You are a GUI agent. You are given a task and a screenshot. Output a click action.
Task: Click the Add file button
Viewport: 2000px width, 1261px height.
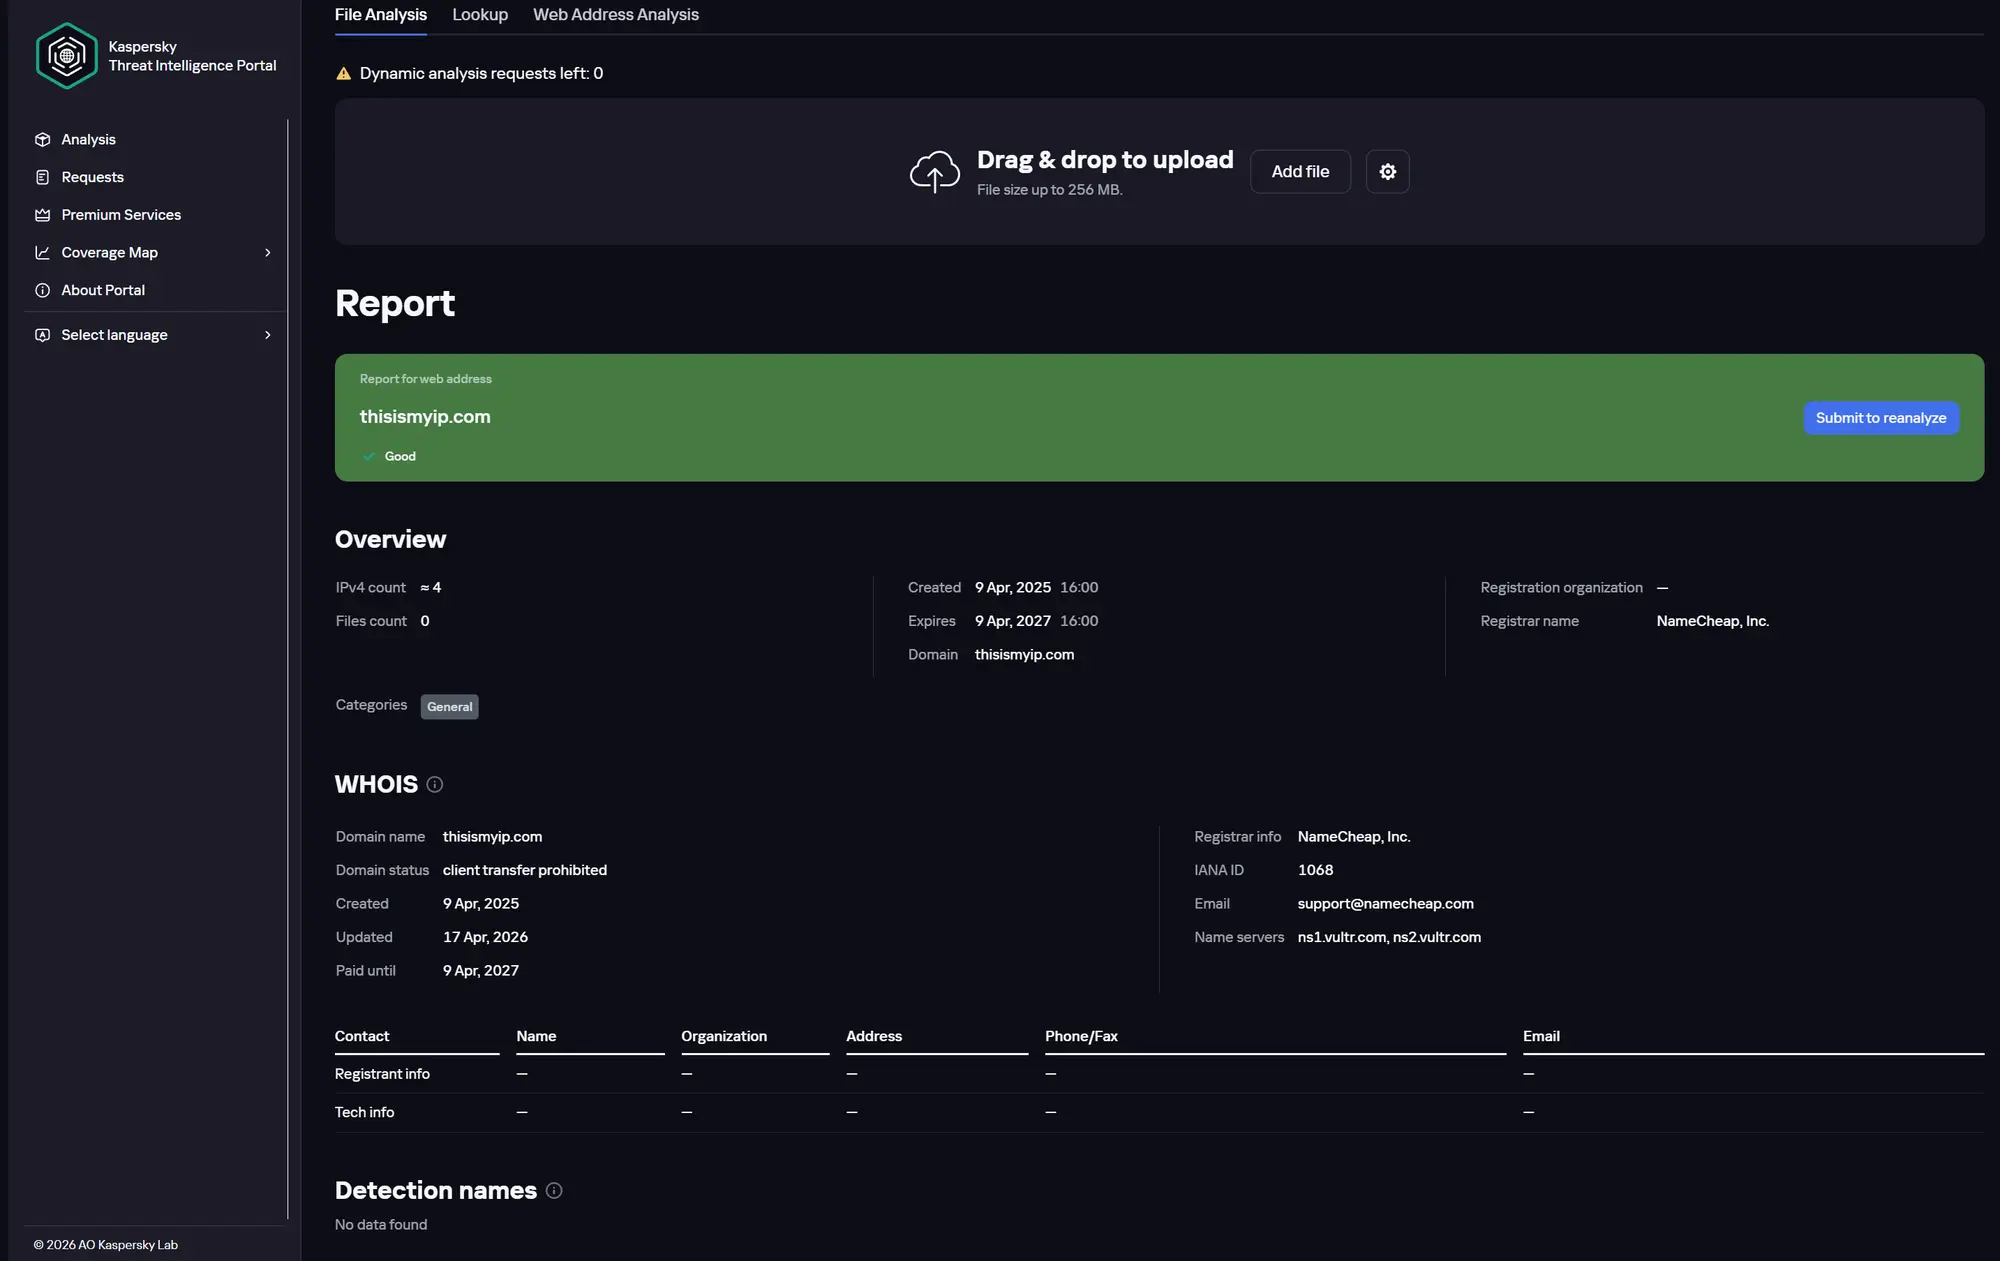click(x=1300, y=172)
